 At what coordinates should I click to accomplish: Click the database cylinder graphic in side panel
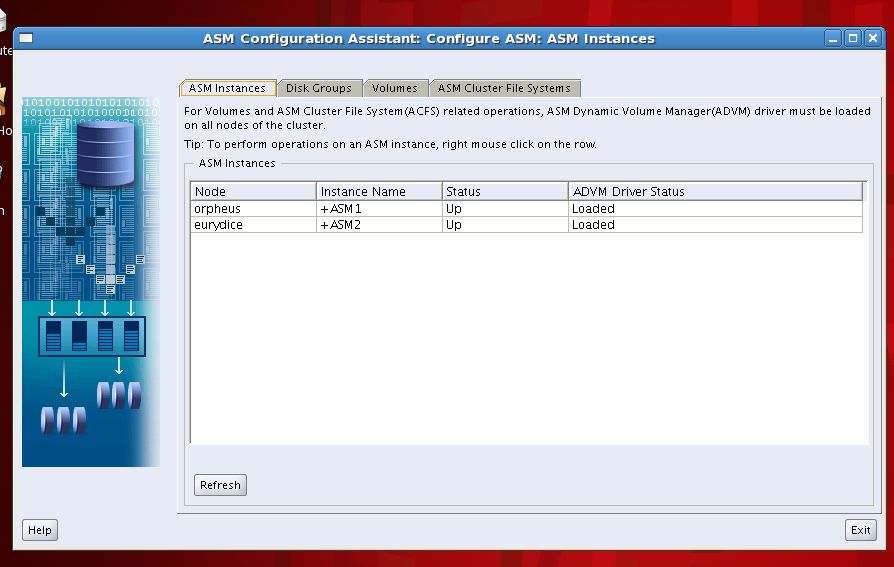click(x=105, y=153)
